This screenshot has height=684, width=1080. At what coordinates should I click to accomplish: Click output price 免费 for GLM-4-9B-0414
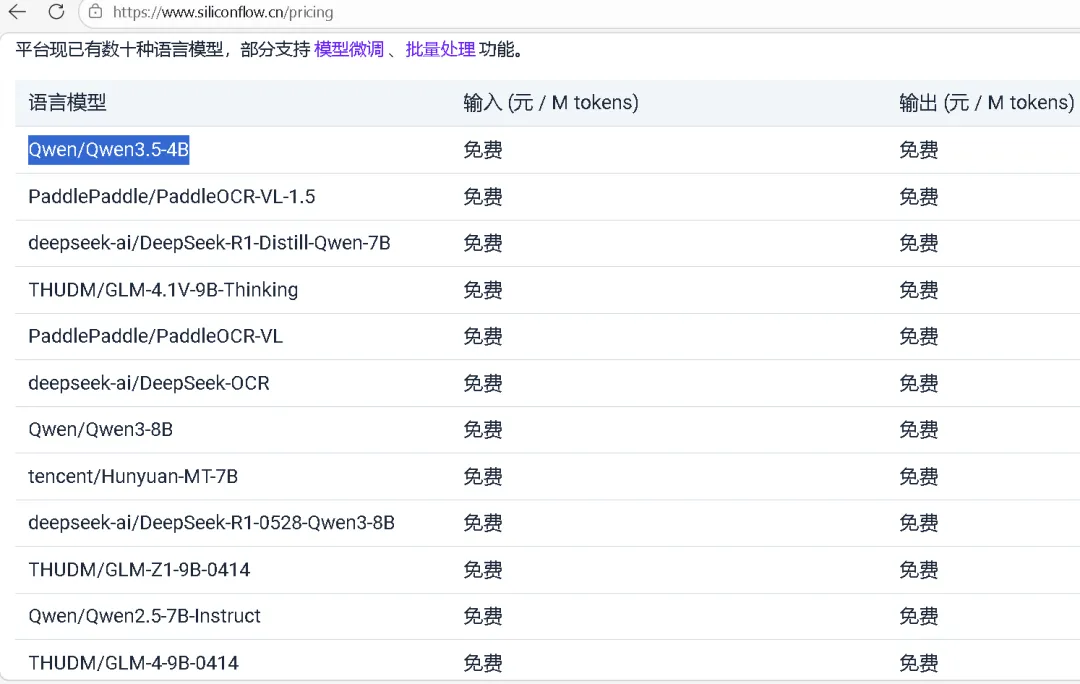[x=919, y=663]
